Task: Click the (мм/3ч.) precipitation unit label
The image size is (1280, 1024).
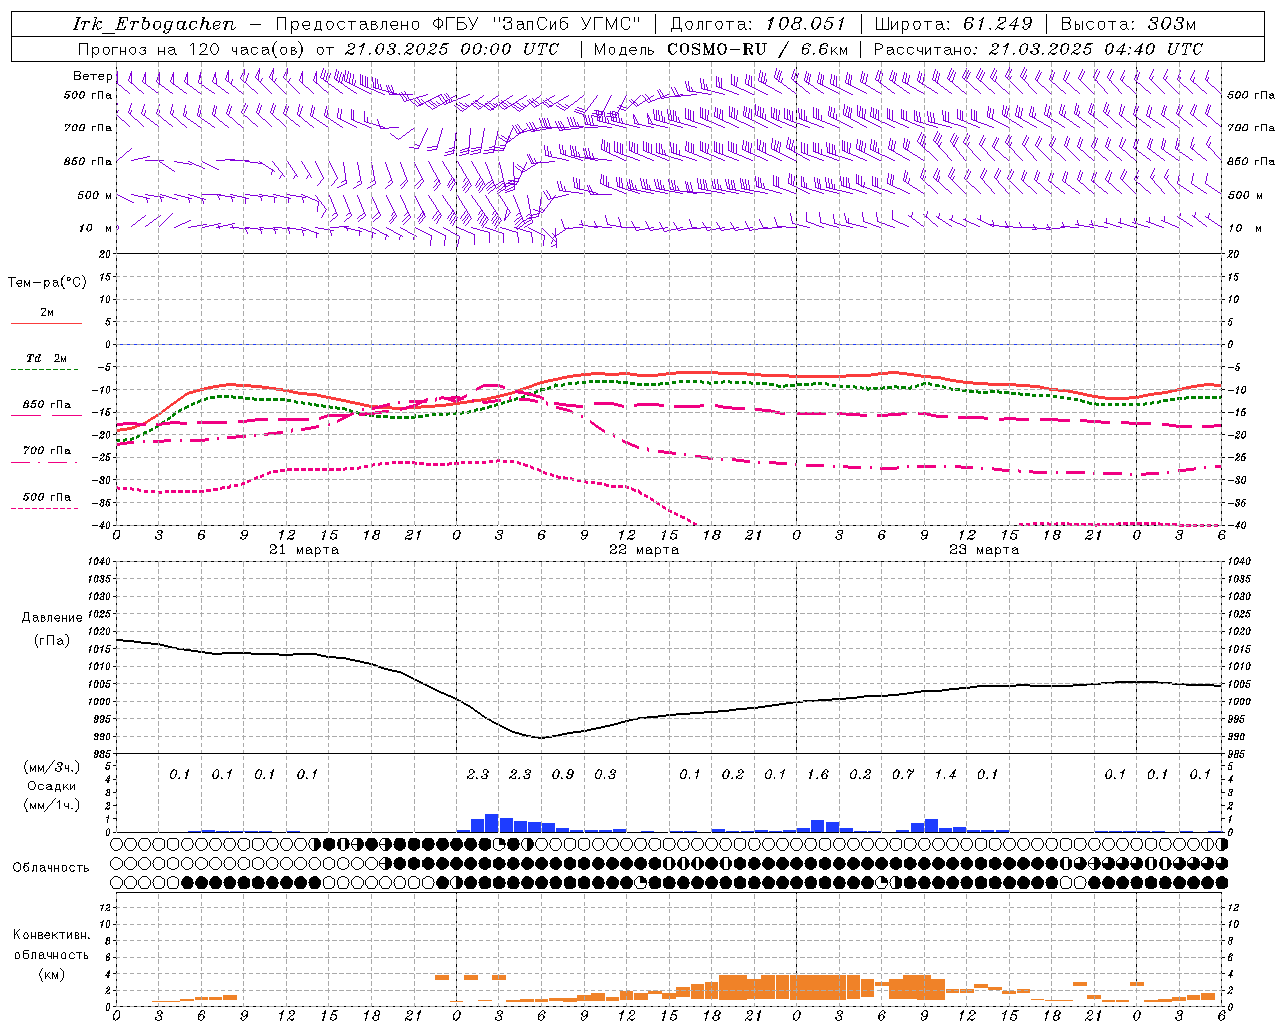Action: pos(51,767)
